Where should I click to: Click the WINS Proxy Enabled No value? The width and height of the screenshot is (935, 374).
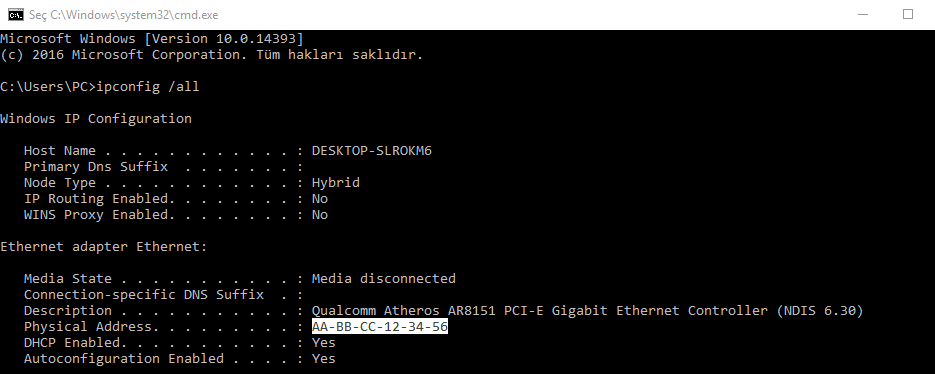click(320, 215)
